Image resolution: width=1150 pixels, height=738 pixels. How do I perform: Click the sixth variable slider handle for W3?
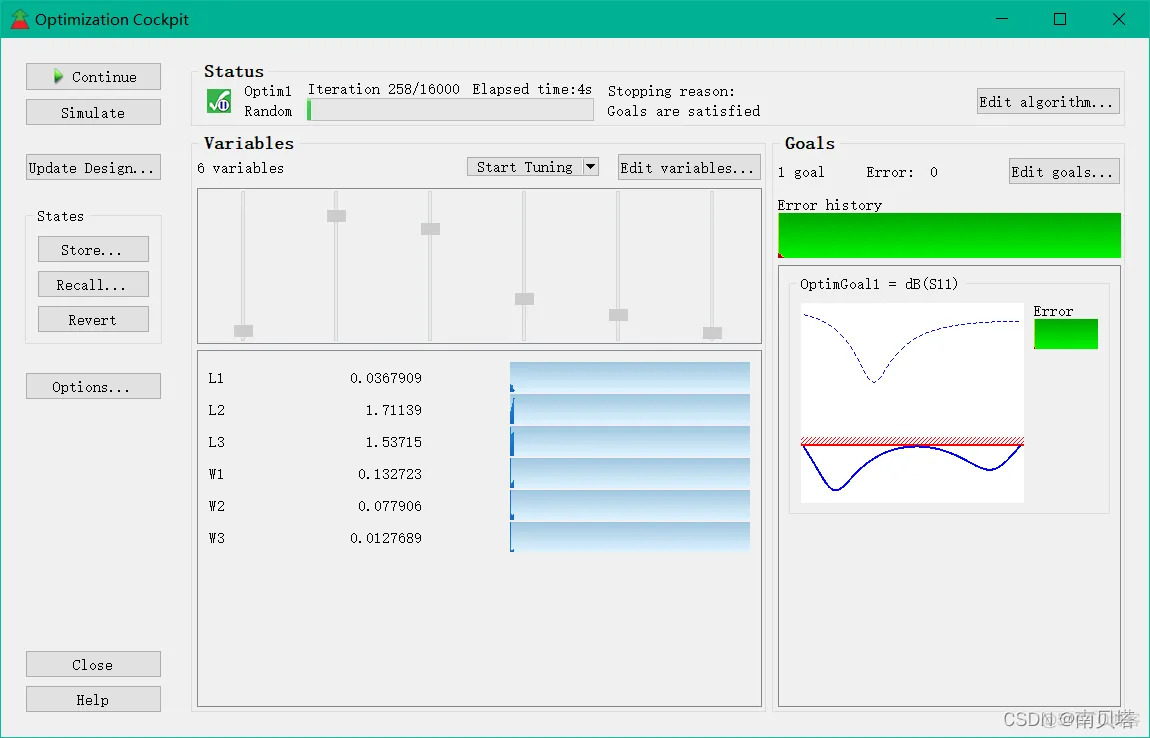pyautogui.click(x=712, y=332)
